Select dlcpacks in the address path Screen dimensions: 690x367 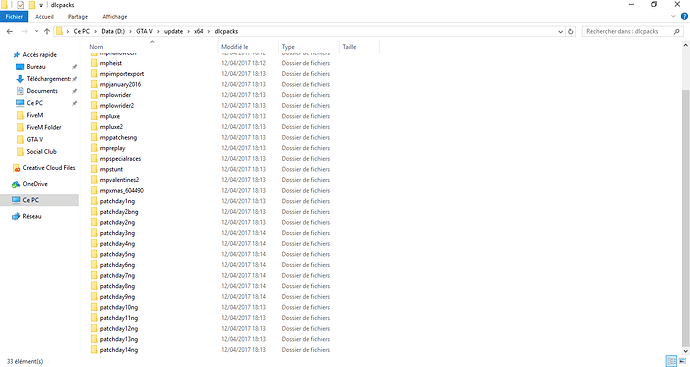[226, 31]
